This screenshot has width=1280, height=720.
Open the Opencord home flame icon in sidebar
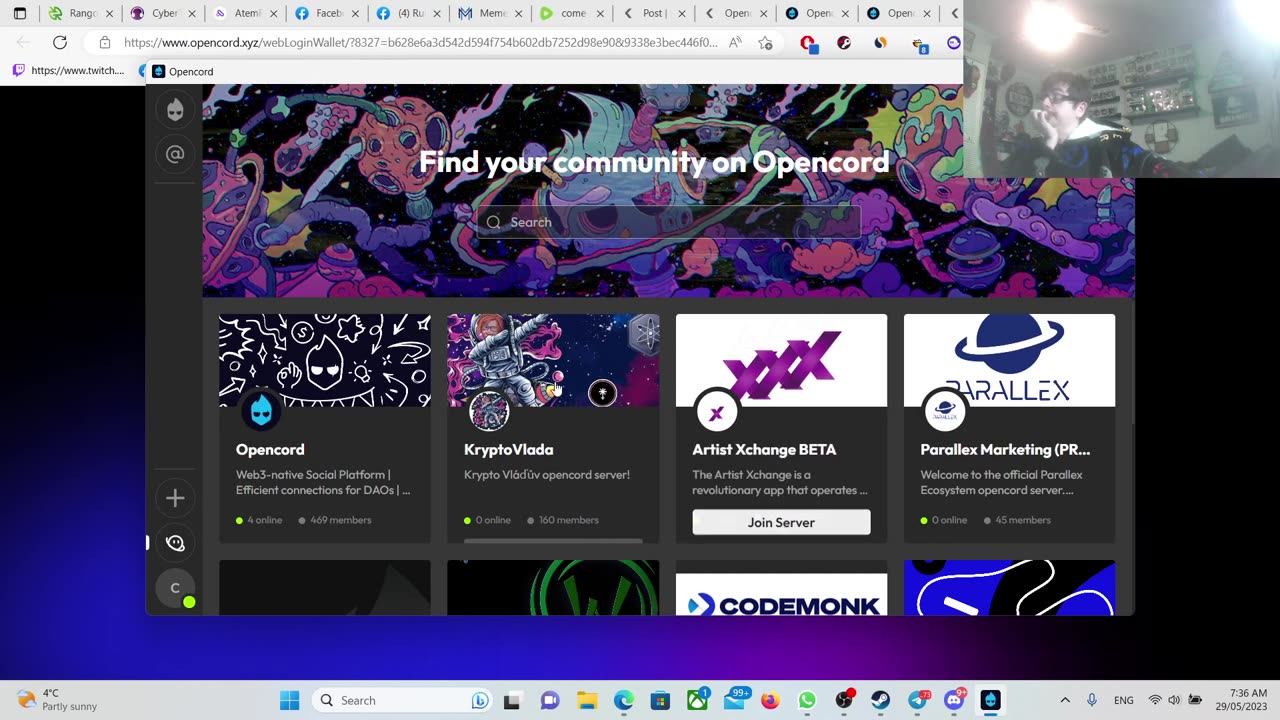tap(175, 109)
